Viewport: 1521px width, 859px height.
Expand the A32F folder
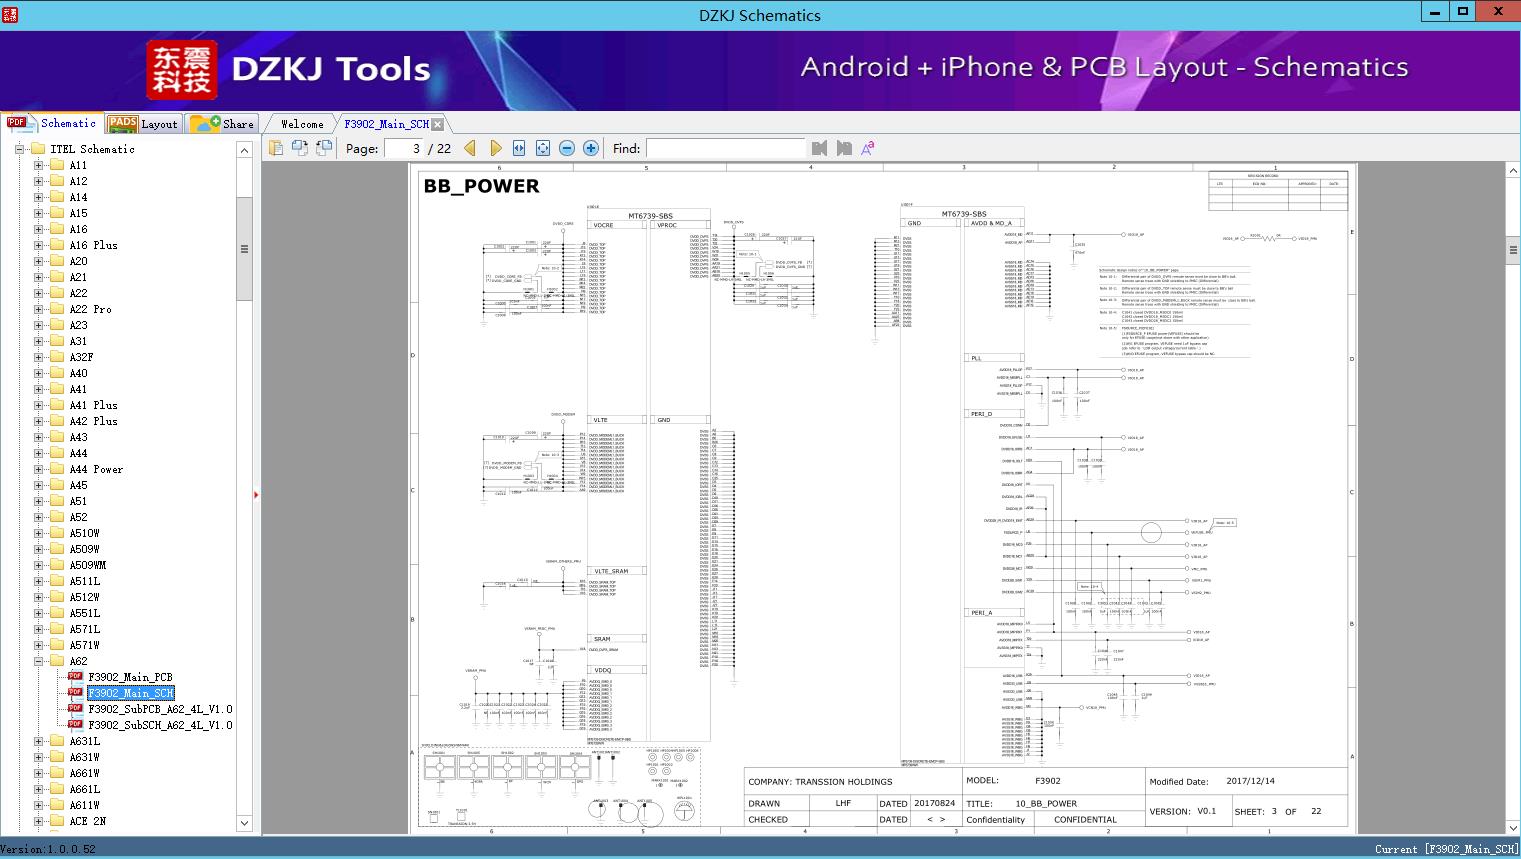38,357
